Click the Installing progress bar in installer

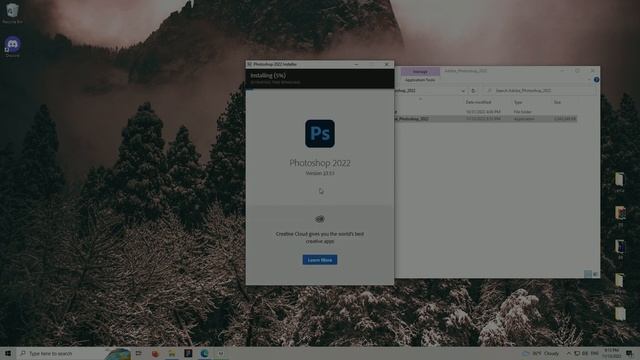(320, 90)
